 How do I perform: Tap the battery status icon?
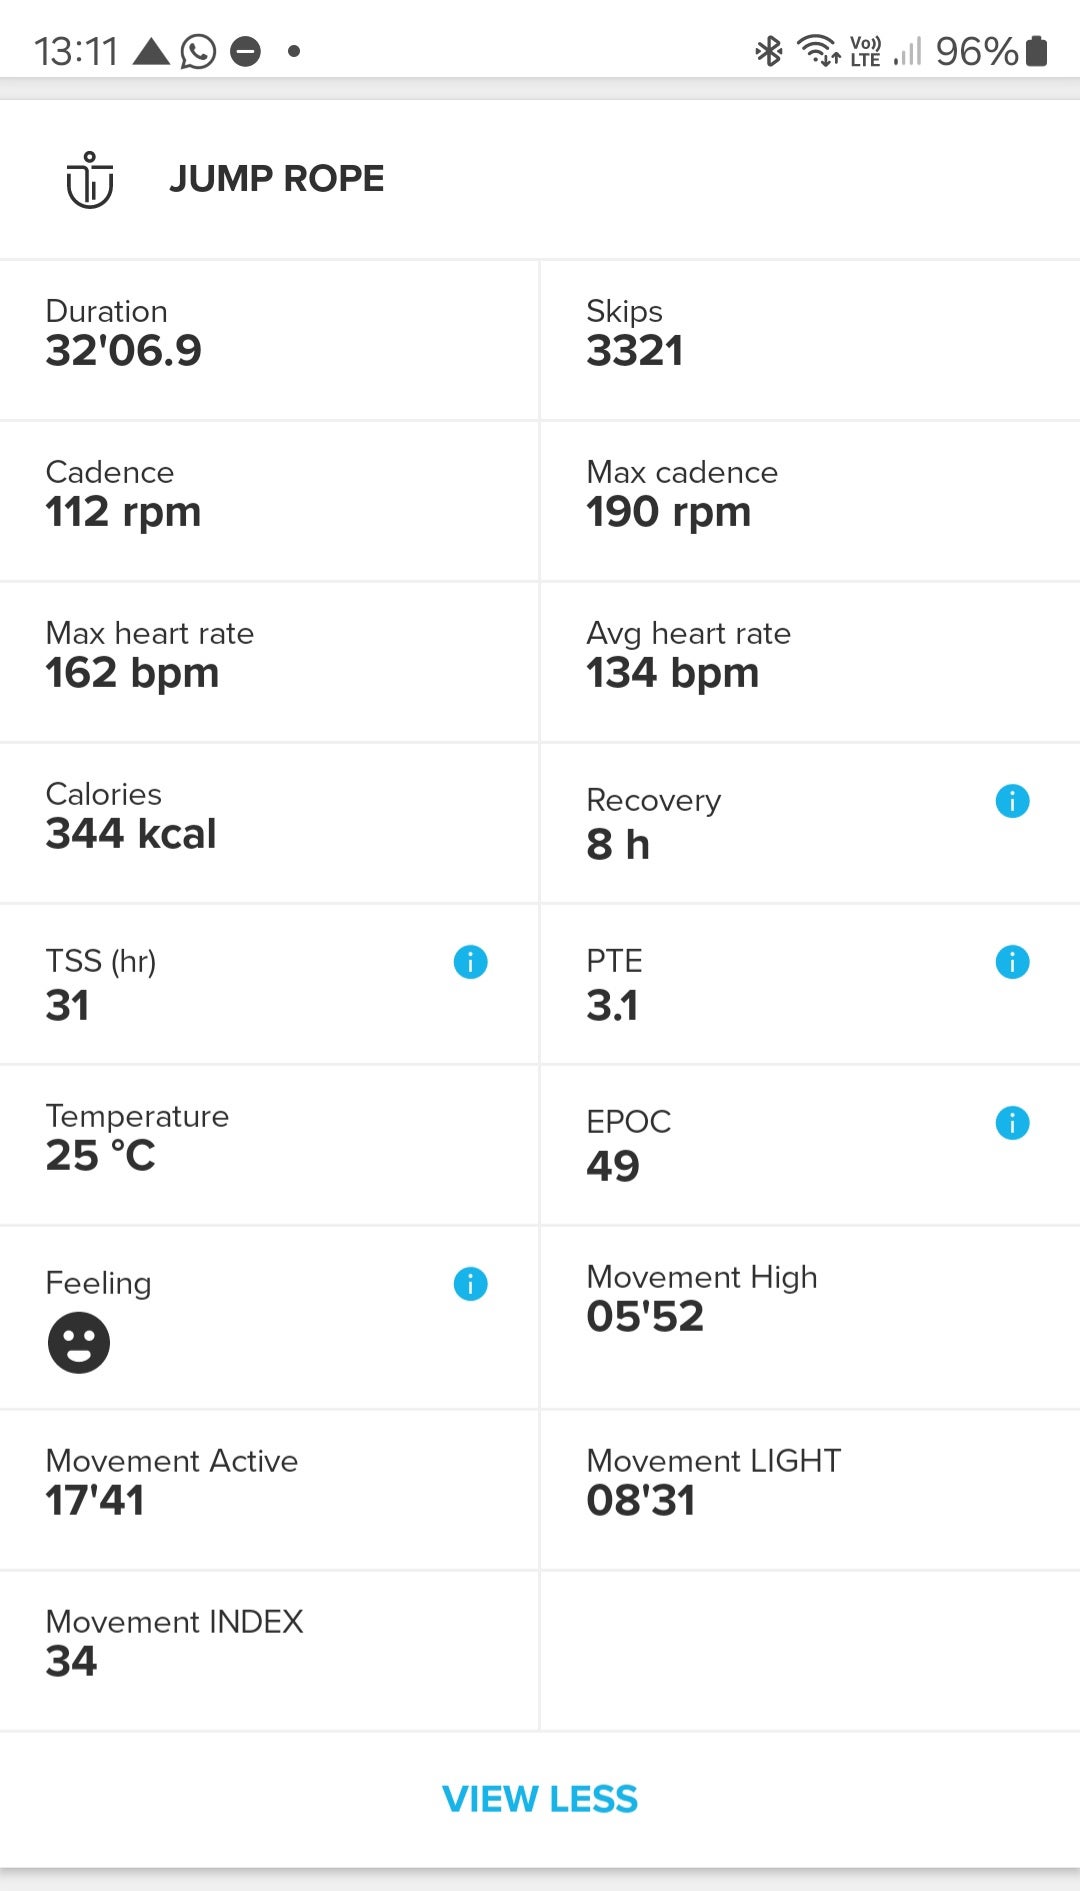coord(1037,51)
